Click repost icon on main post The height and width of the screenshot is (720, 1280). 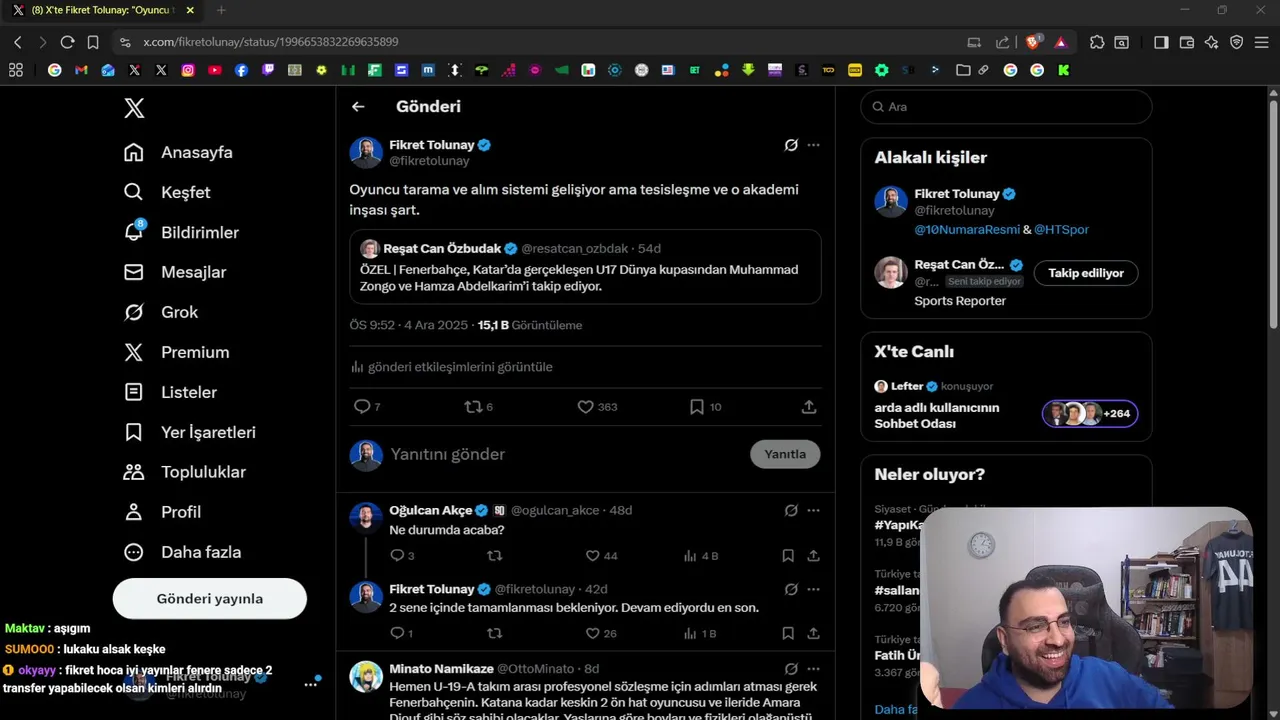pos(473,406)
